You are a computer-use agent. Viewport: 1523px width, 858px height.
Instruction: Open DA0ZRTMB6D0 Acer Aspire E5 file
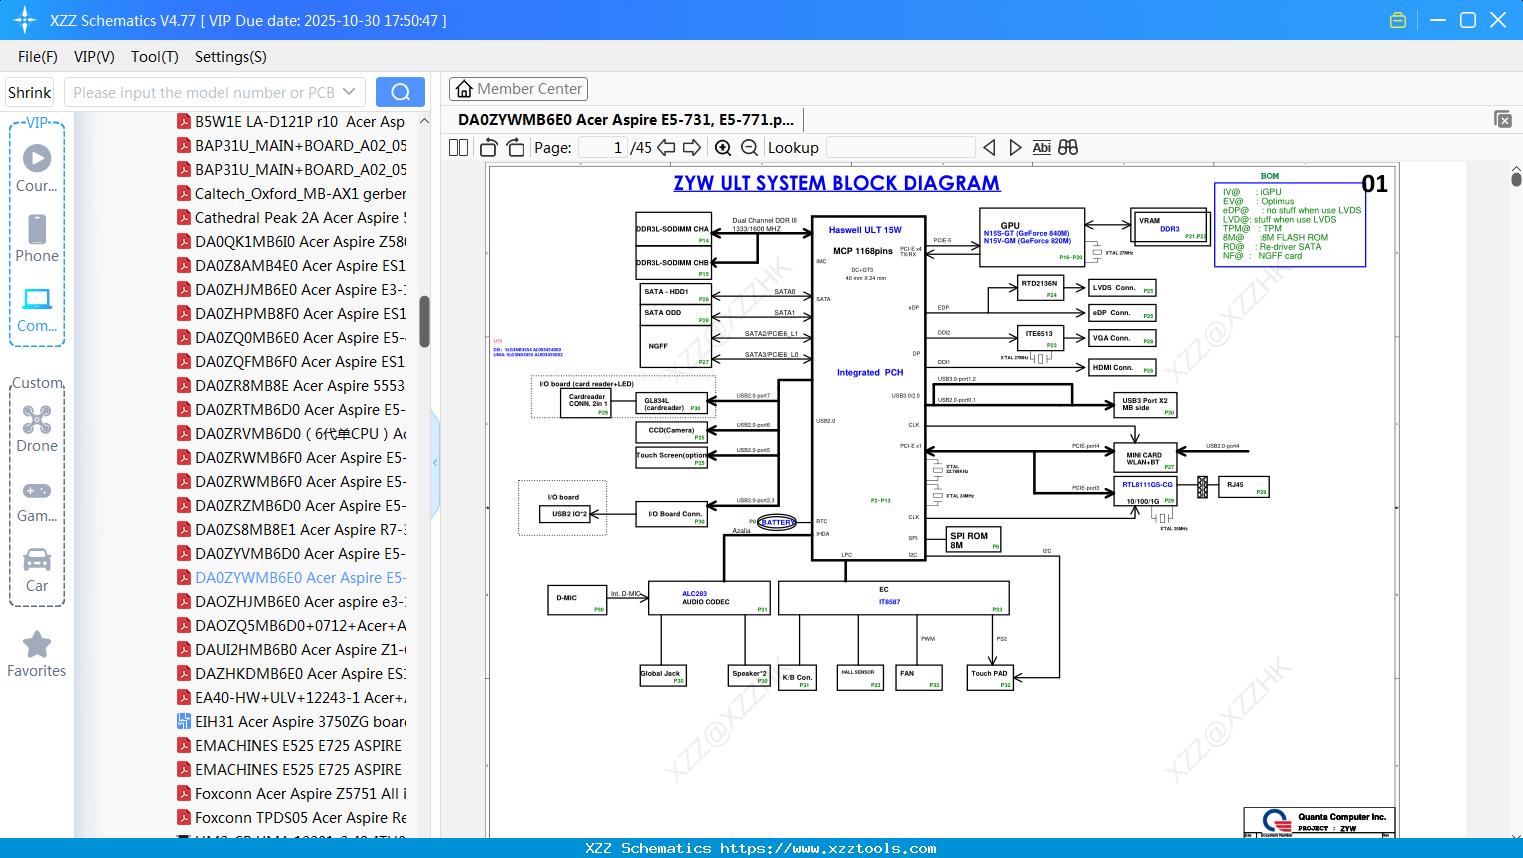[x=291, y=409]
